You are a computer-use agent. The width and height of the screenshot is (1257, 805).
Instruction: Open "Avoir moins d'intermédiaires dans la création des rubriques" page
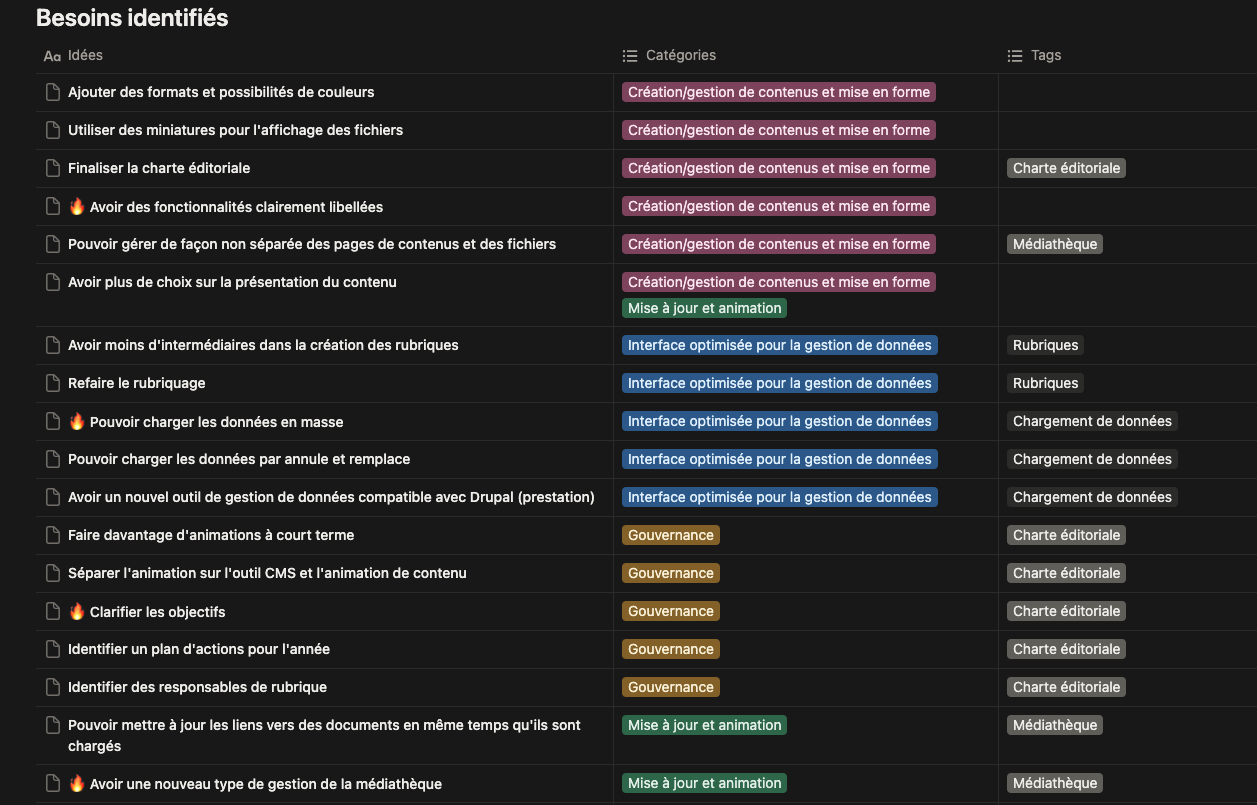(263, 345)
